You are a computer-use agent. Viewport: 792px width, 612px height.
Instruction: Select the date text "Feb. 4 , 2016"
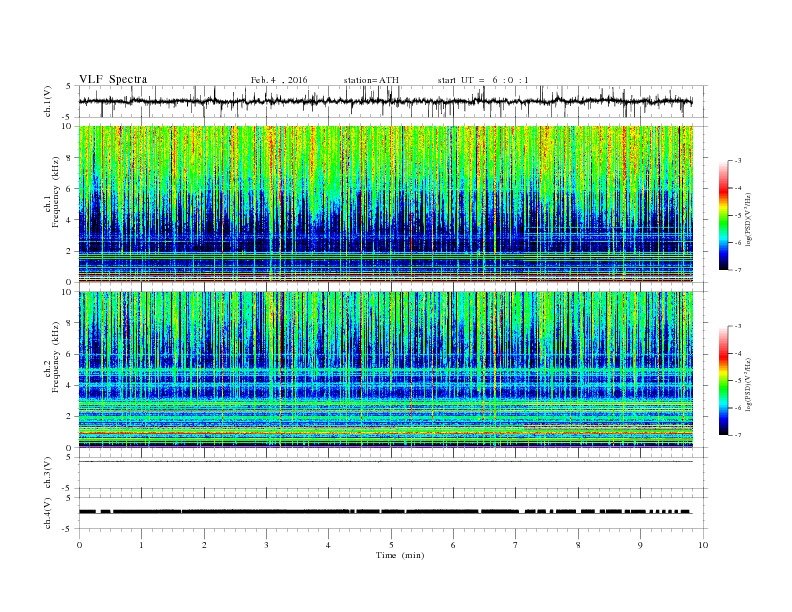pos(279,80)
